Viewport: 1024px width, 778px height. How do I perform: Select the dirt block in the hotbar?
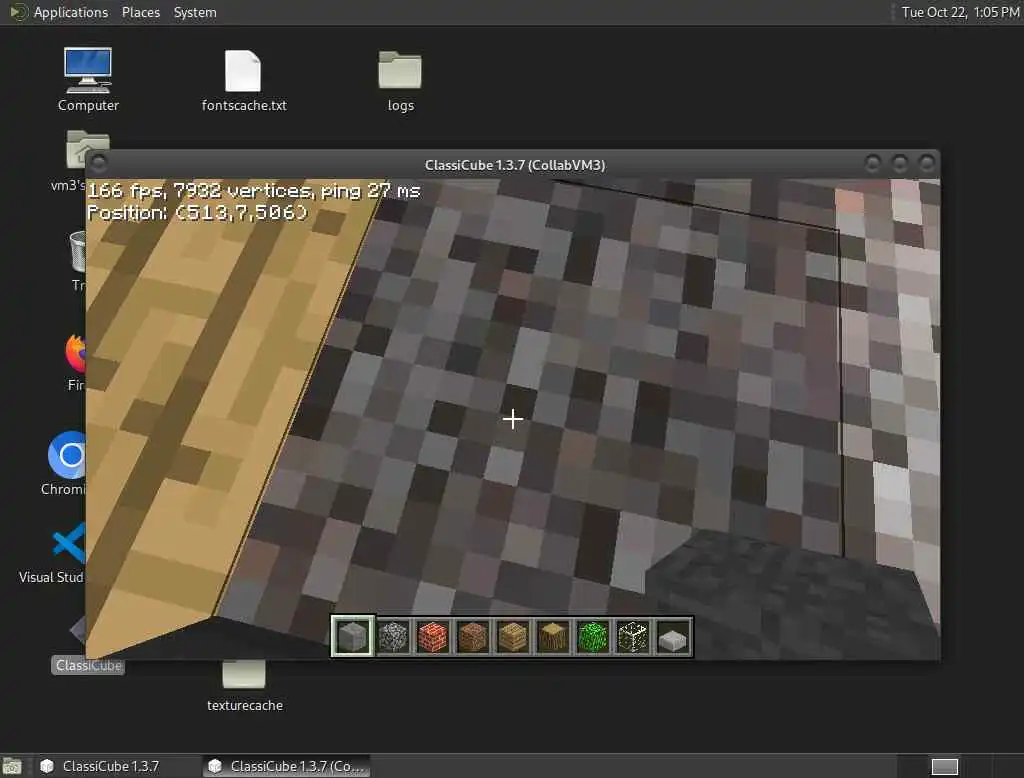(x=473, y=636)
